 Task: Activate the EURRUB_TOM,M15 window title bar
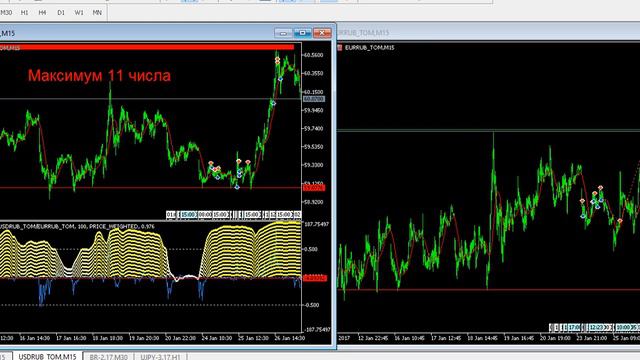489,33
